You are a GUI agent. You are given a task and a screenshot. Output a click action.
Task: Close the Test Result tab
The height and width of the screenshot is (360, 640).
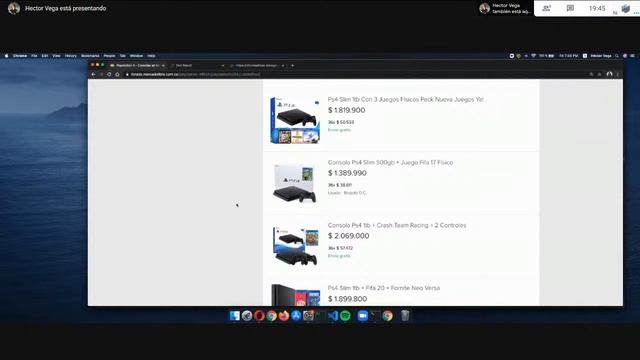coord(223,65)
